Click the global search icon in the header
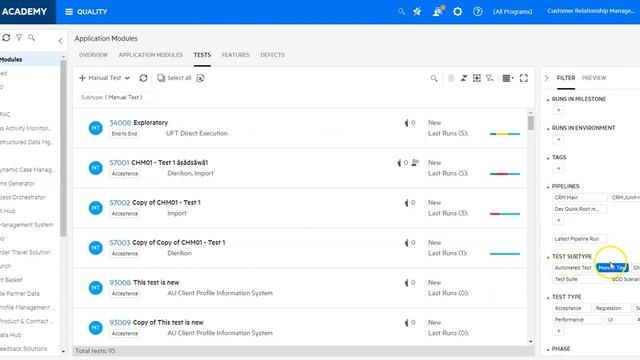Screen dimensions: 640x360 pyautogui.click(x=401, y=11)
